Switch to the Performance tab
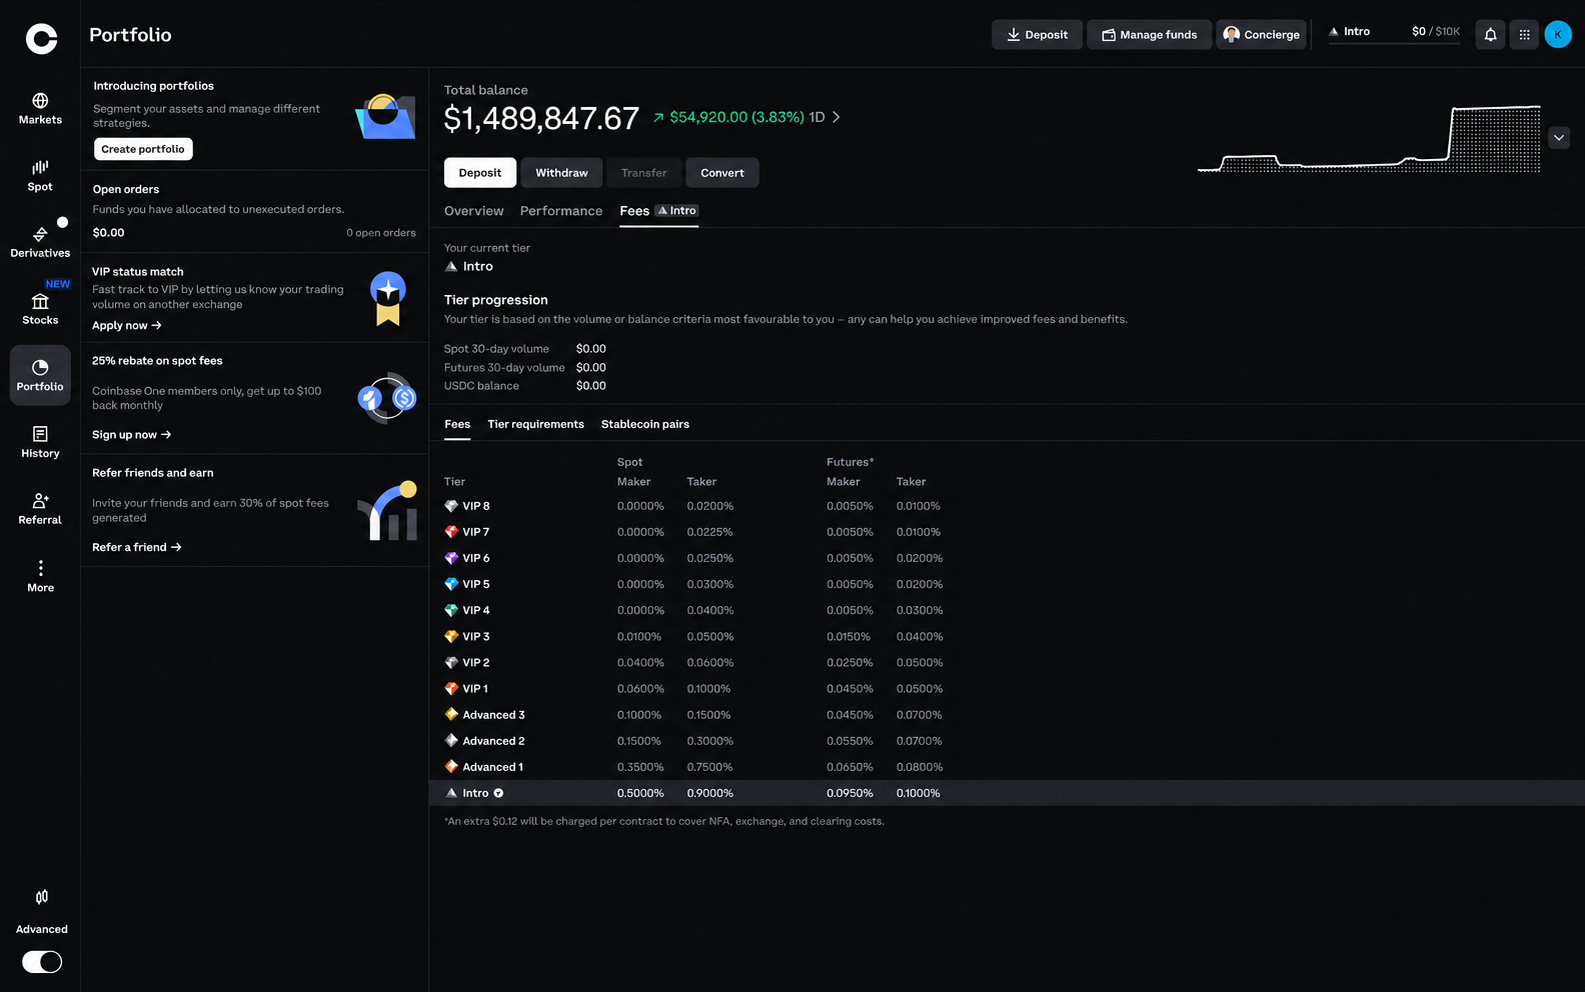 (x=561, y=211)
